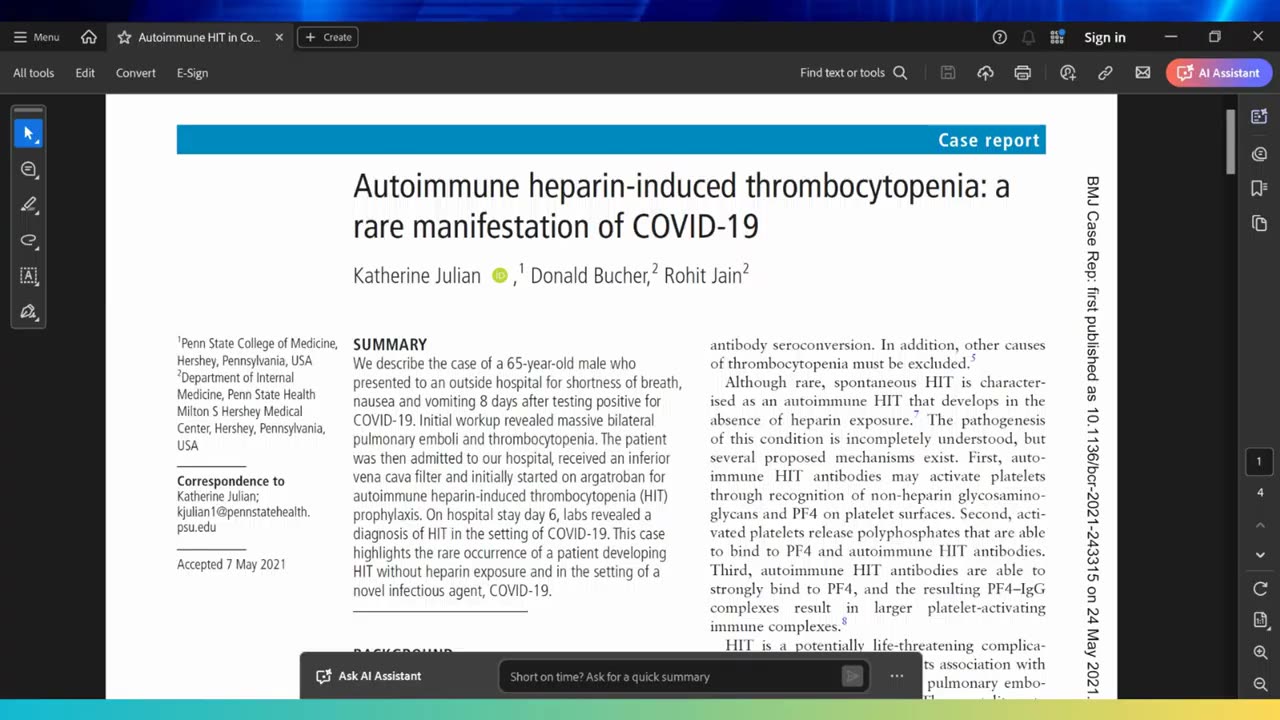Choose the Draw freeform lasso tool

coord(28,241)
